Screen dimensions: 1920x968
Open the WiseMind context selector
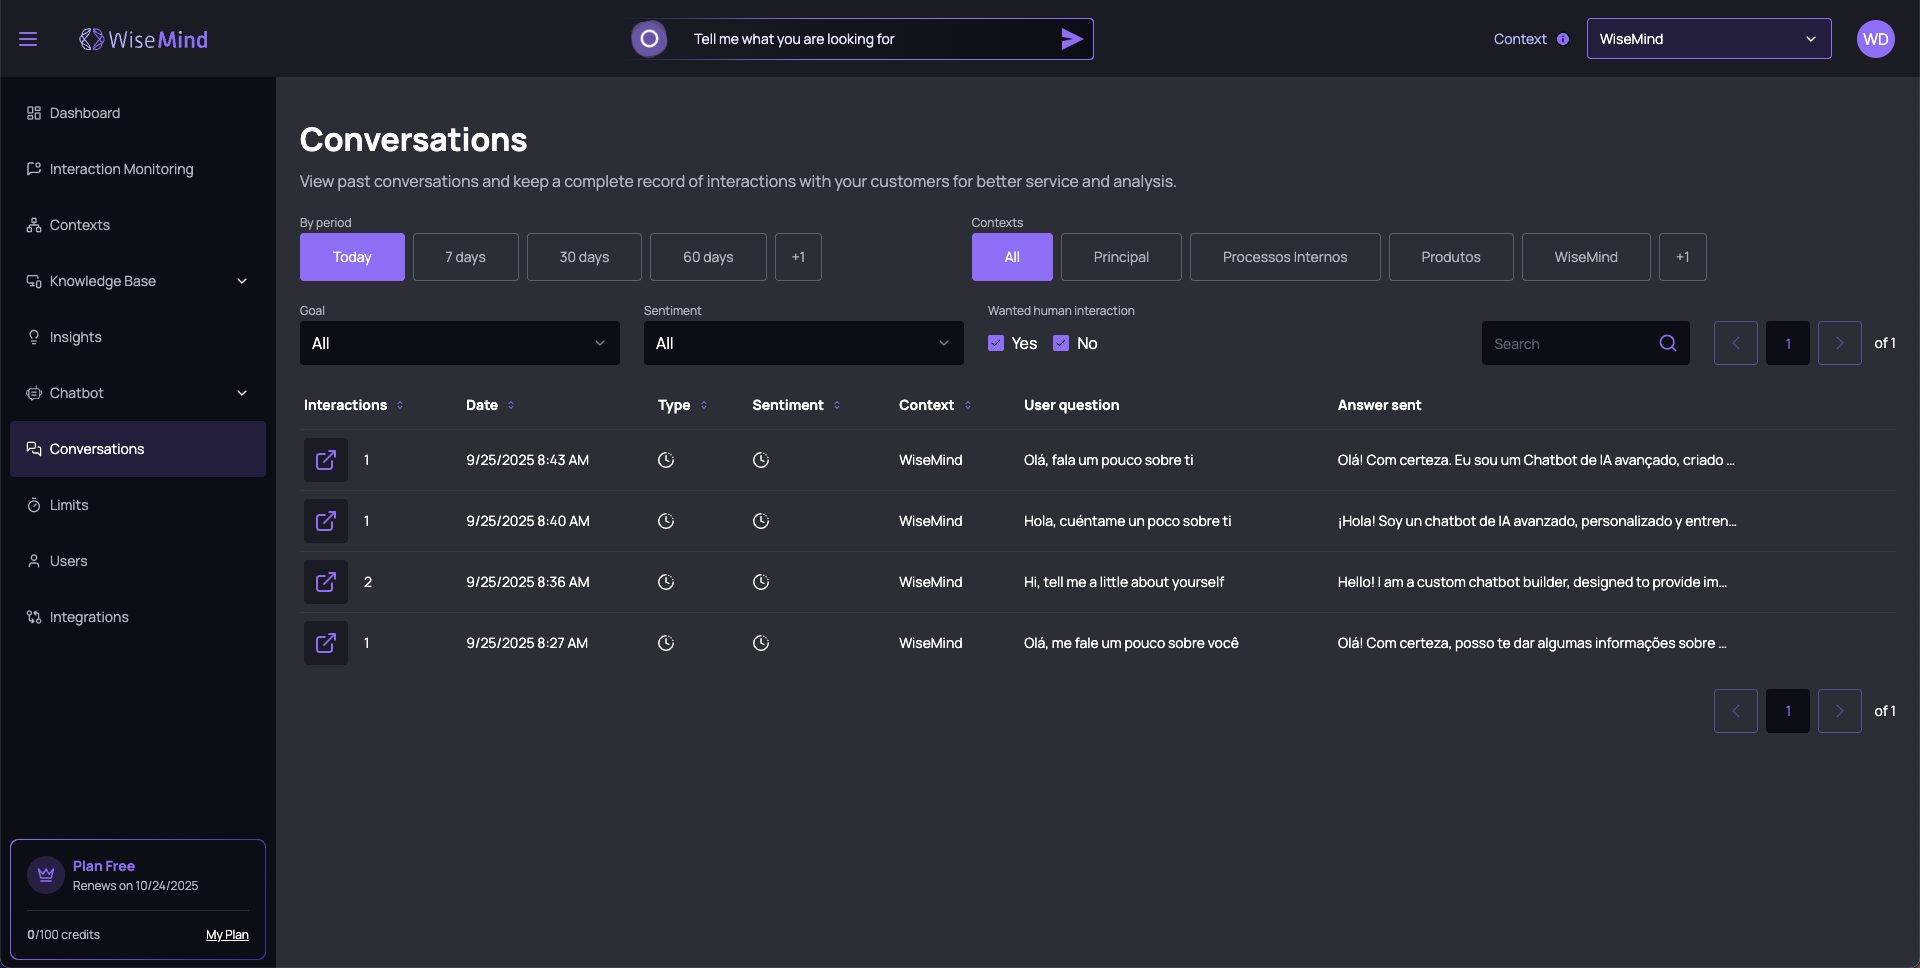click(1708, 39)
